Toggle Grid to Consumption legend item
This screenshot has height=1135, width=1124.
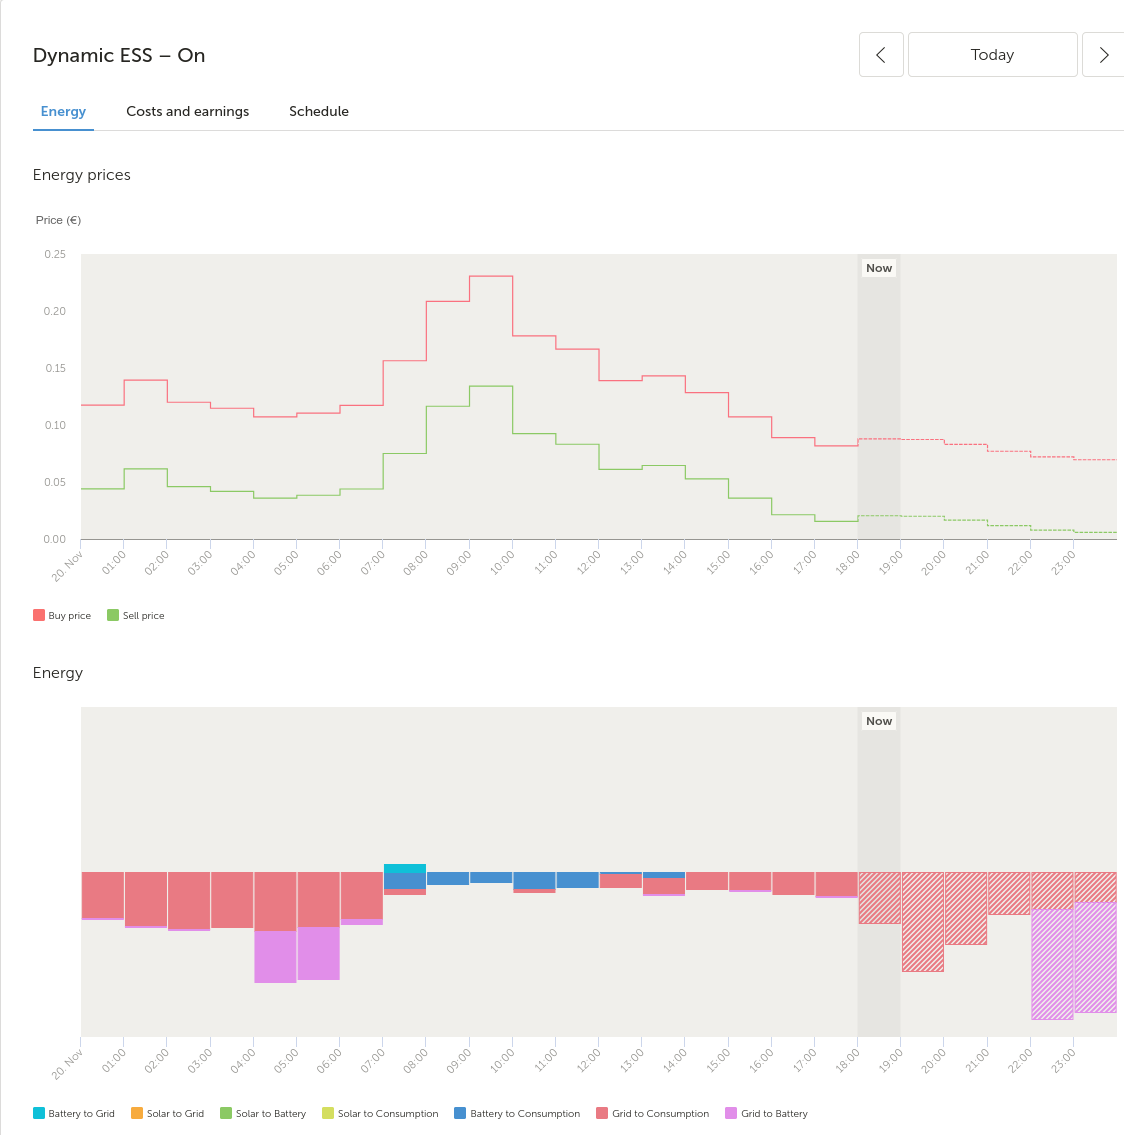pyautogui.click(x=652, y=1113)
